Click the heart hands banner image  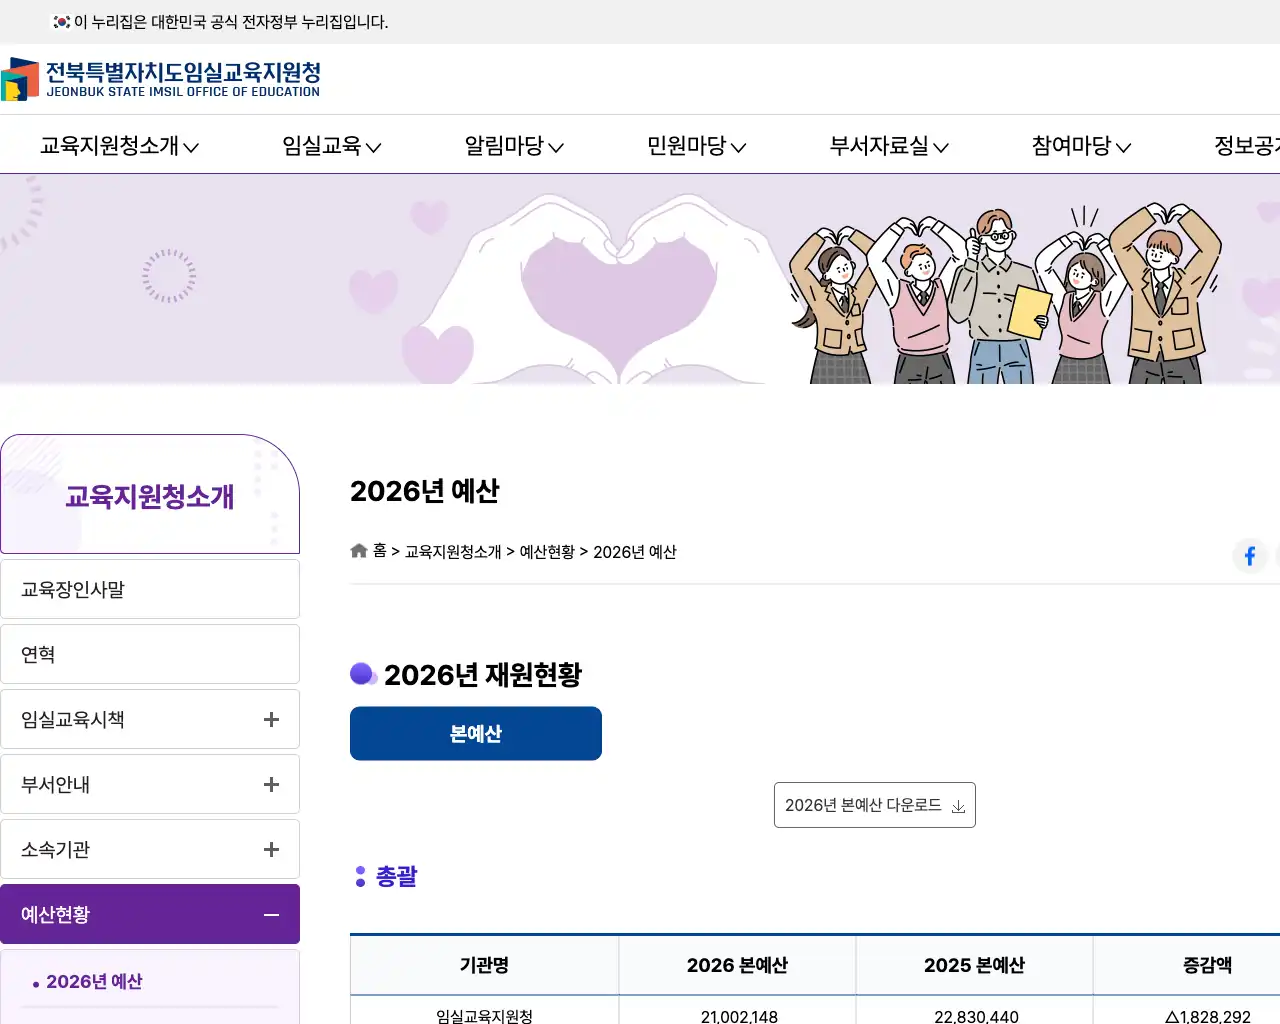pos(619,285)
